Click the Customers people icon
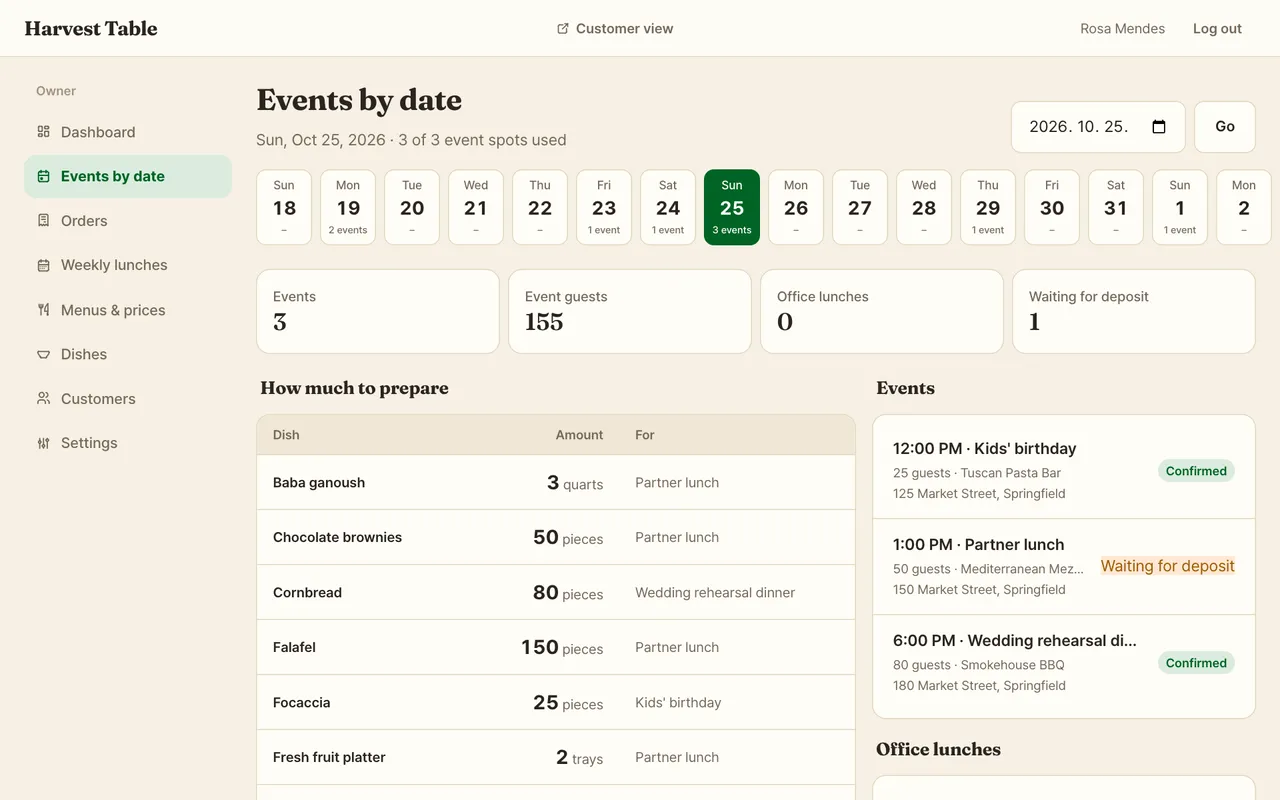Screen dimensions: 1280x800 click(x=43, y=399)
